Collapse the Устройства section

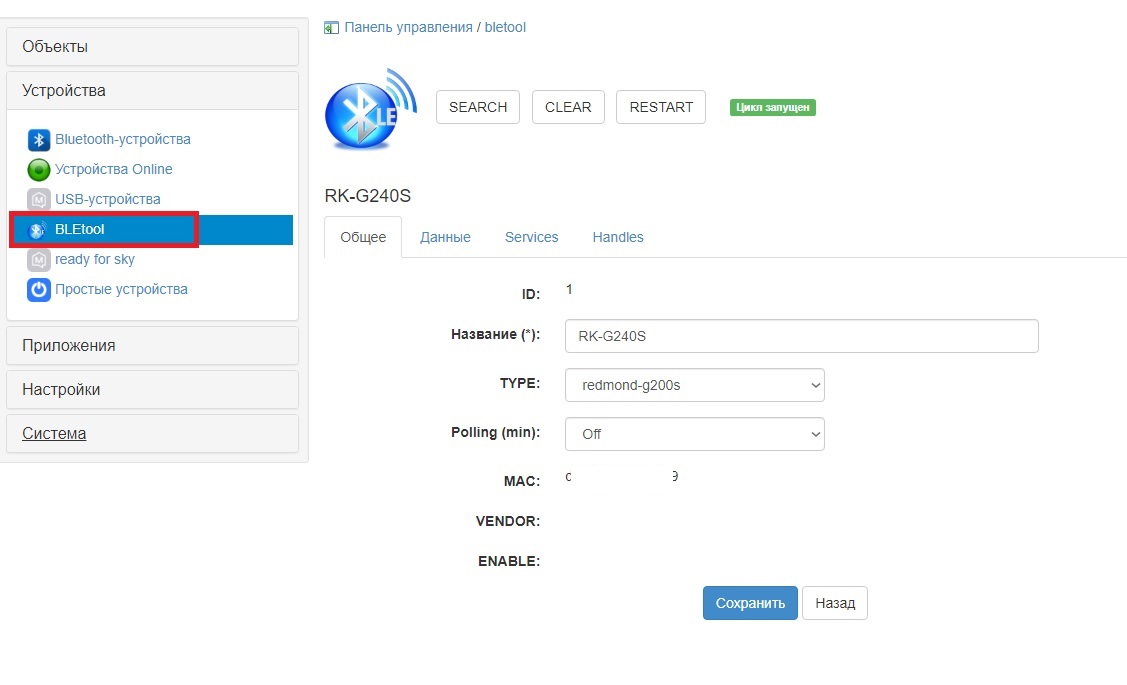click(152, 91)
